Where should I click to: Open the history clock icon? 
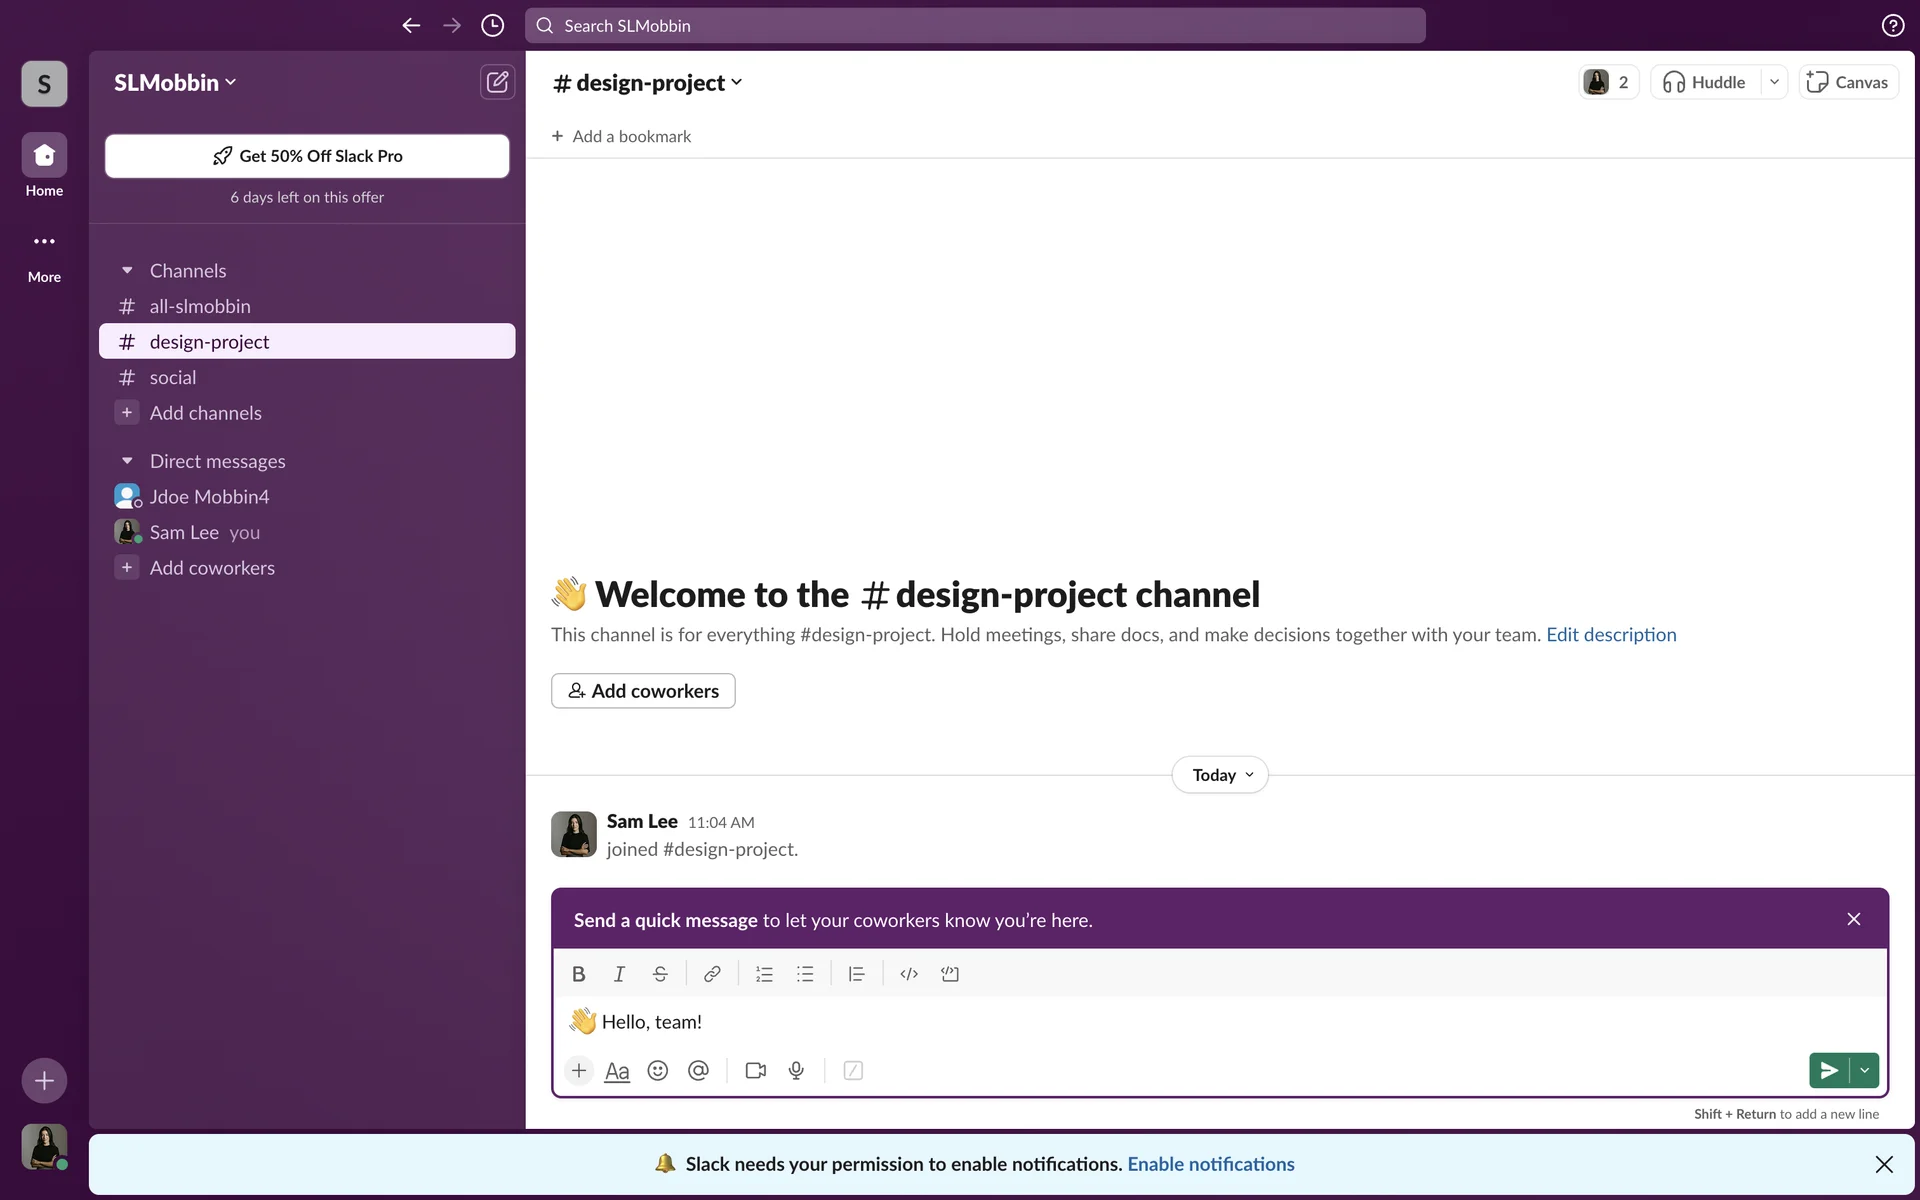[x=492, y=26]
